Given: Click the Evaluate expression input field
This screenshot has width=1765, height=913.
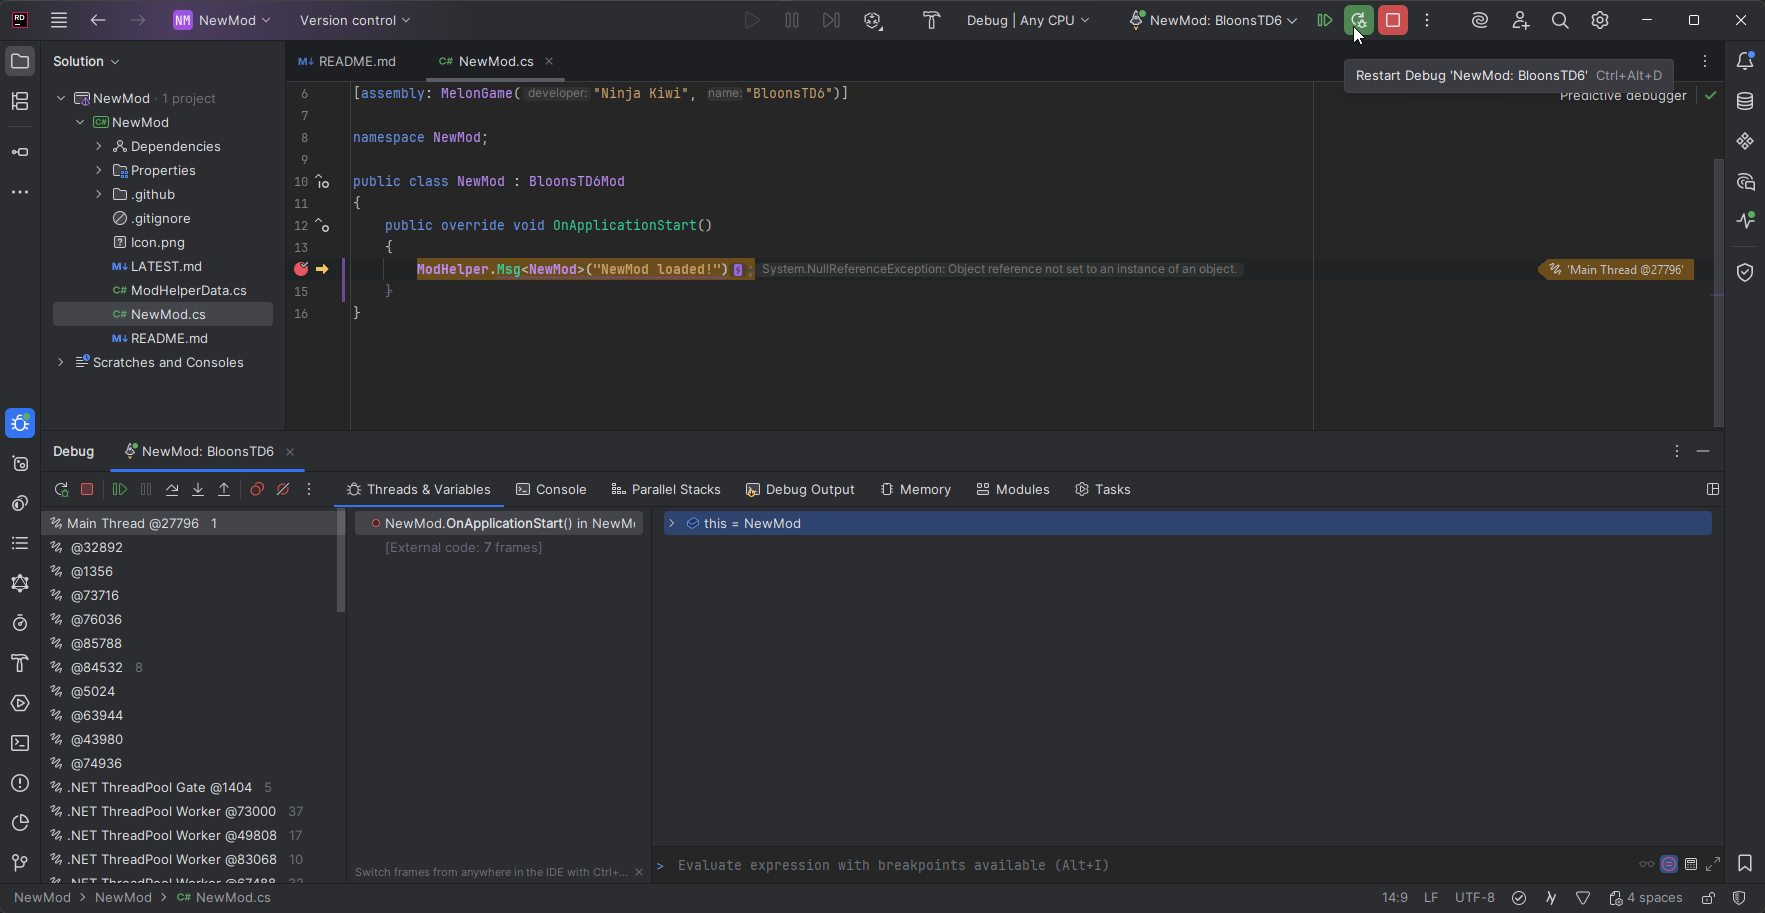Looking at the screenshot, I should [1000, 865].
